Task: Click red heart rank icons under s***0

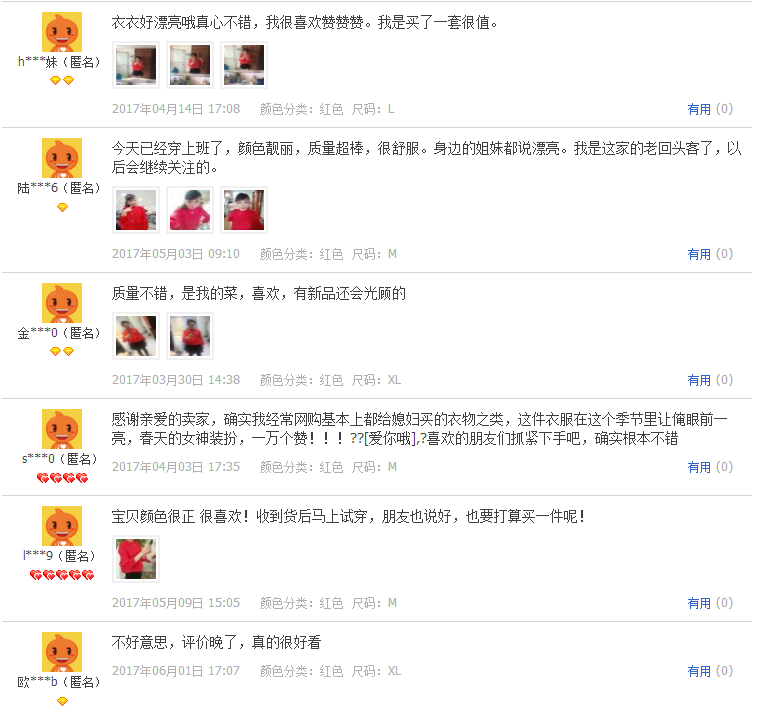Action: [62, 478]
